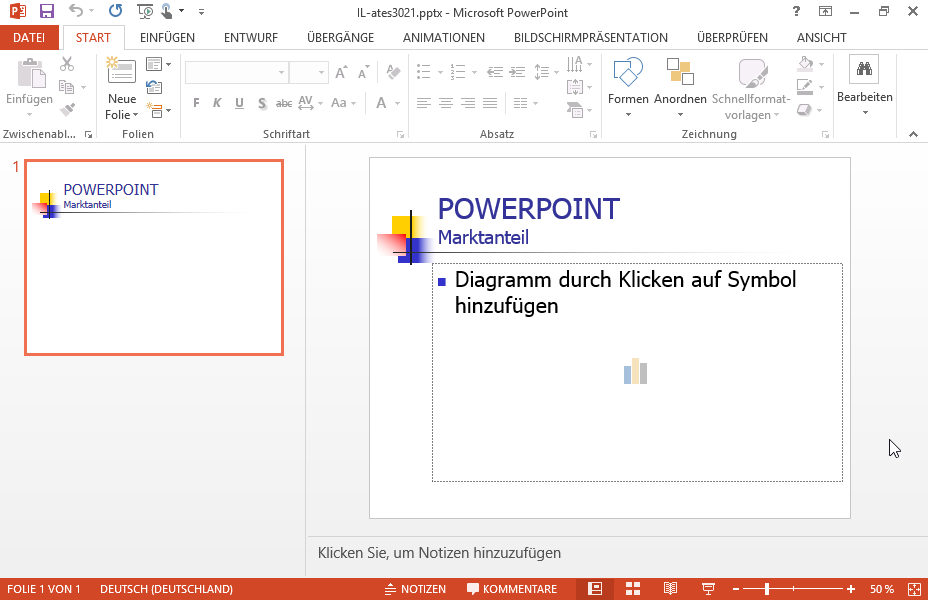Reset slide layout icon

click(154, 87)
